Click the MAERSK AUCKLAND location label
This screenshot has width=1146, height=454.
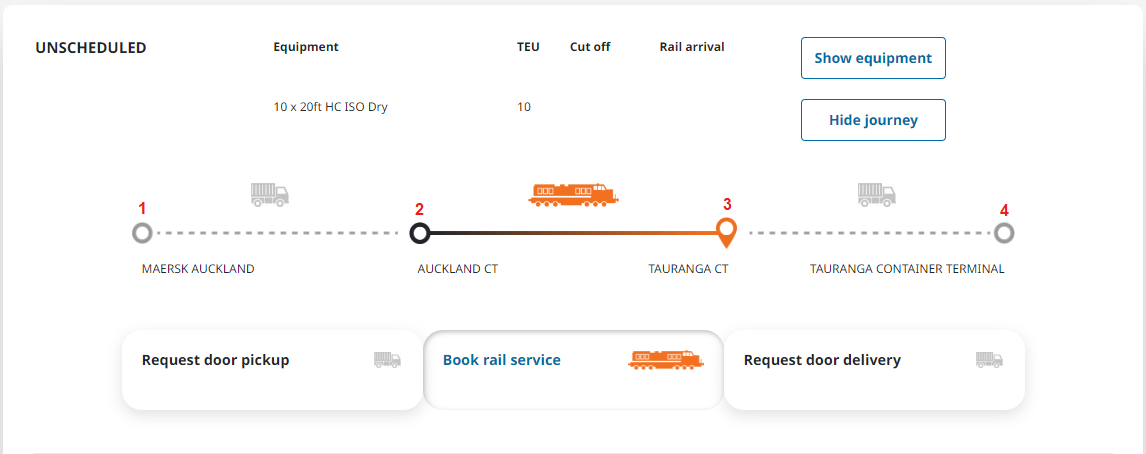pyautogui.click(x=198, y=269)
